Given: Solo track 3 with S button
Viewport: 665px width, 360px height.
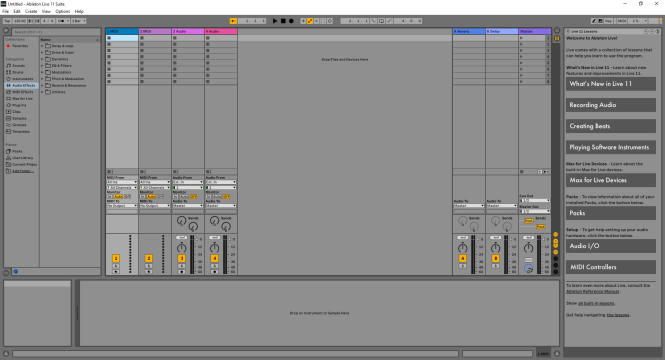Looking at the screenshot, I should [182, 266].
